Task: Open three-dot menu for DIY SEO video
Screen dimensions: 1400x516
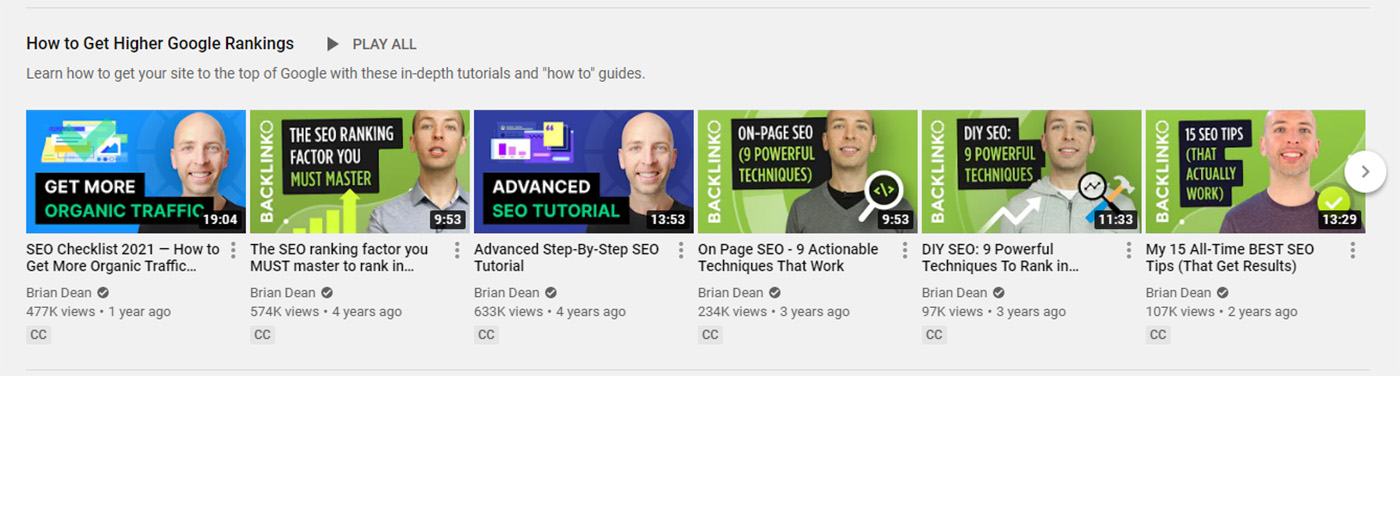Action: click(1129, 250)
